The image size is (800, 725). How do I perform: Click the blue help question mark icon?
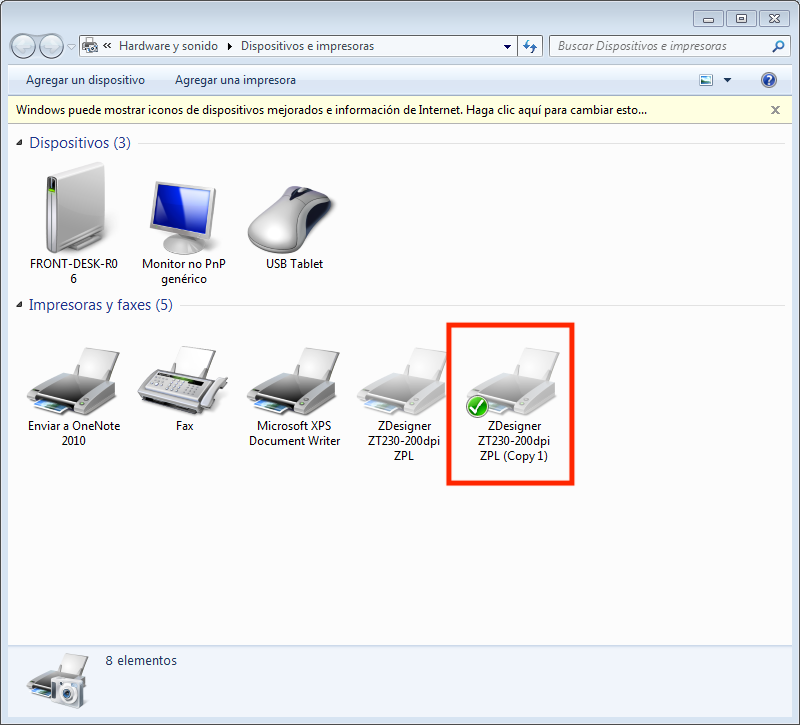coord(769,80)
